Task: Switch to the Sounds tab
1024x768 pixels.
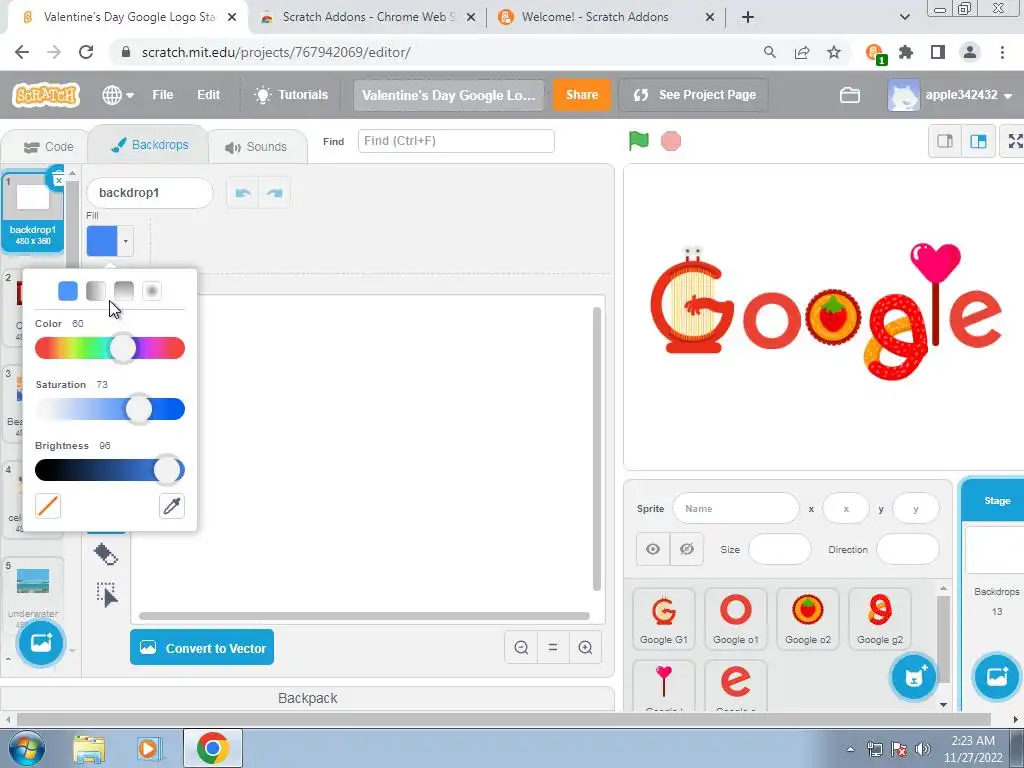Action: (x=257, y=147)
